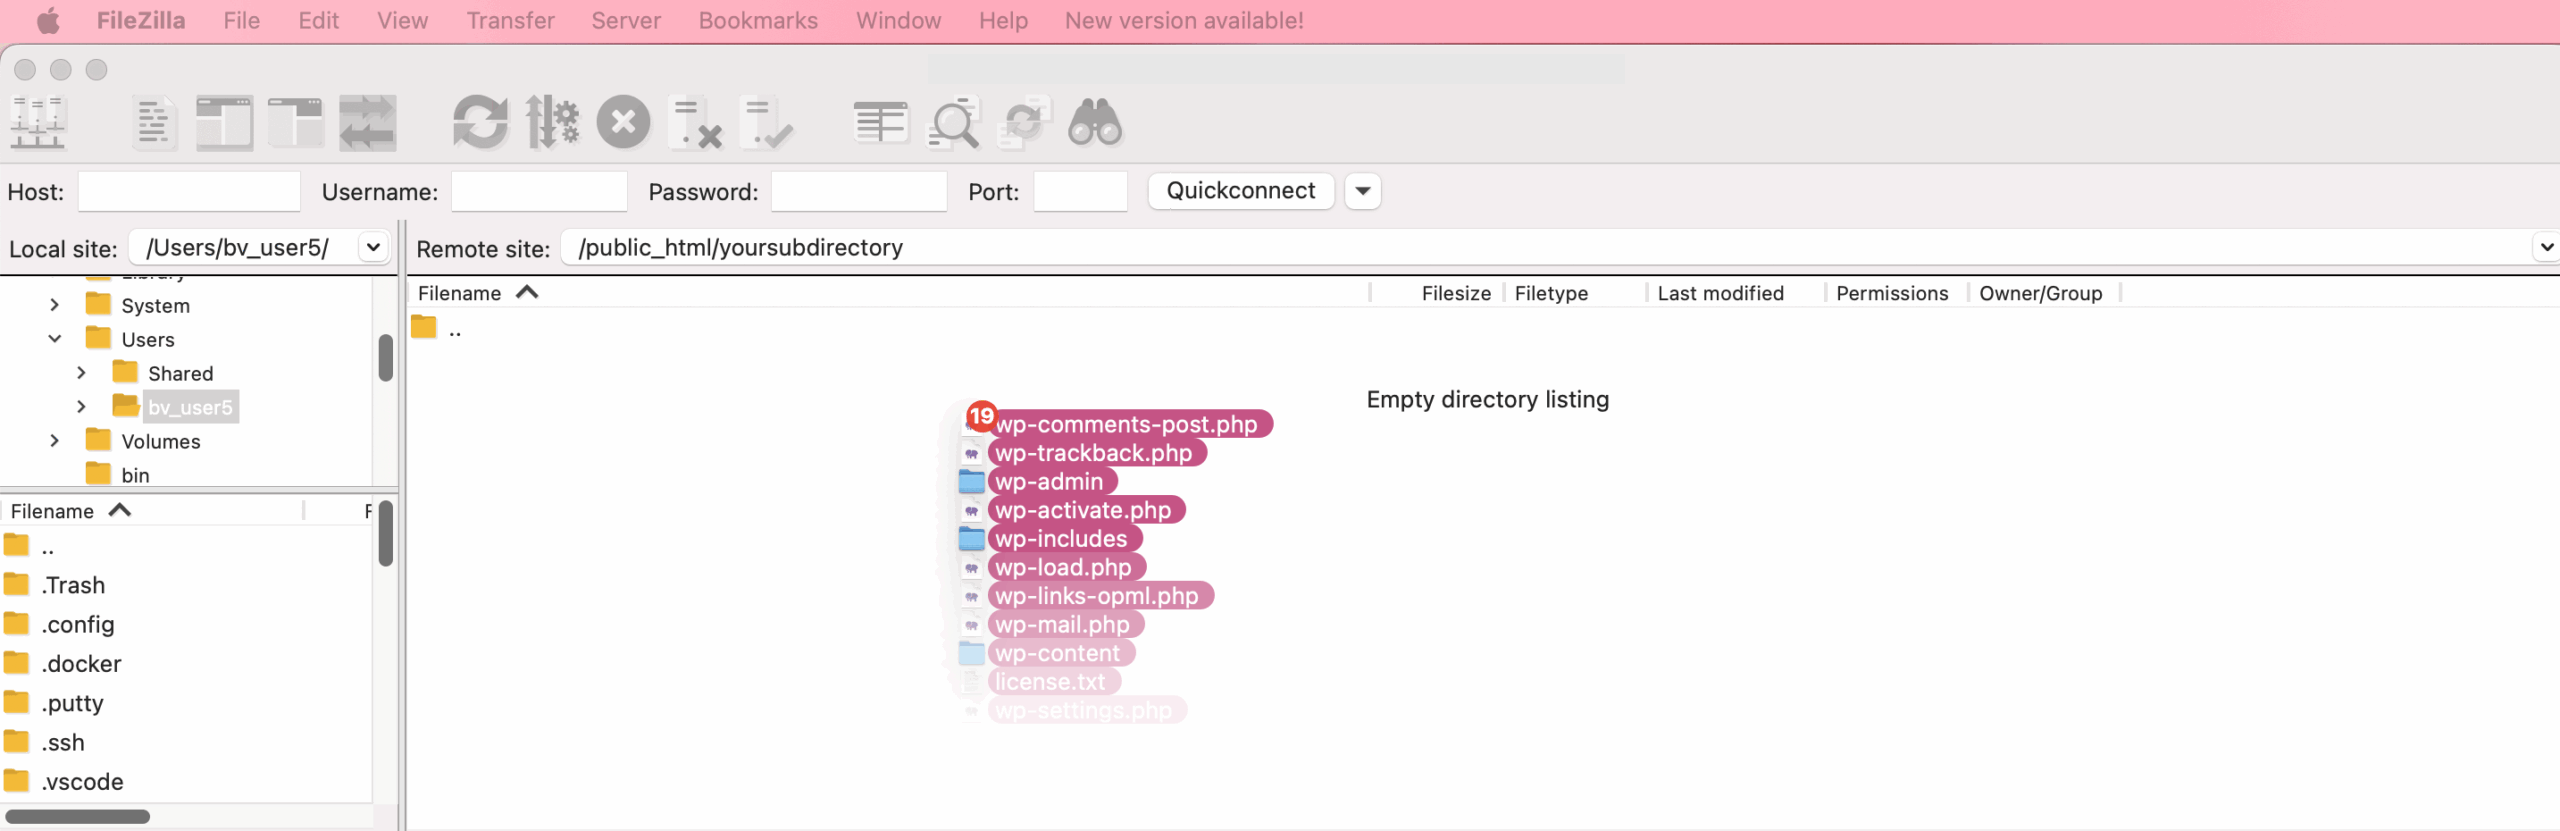Image resolution: width=2560 pixels, height=831 pixels.
Task: Click the Port input field
Action: pos(1080,191)
